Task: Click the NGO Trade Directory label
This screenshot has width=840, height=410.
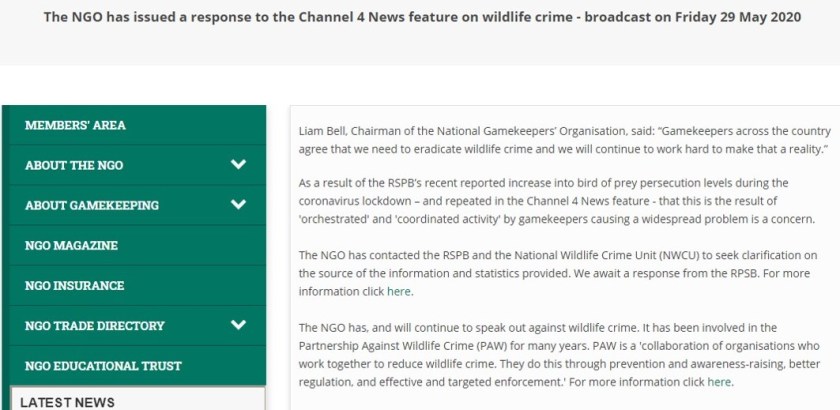Action: tap(95, 325)
